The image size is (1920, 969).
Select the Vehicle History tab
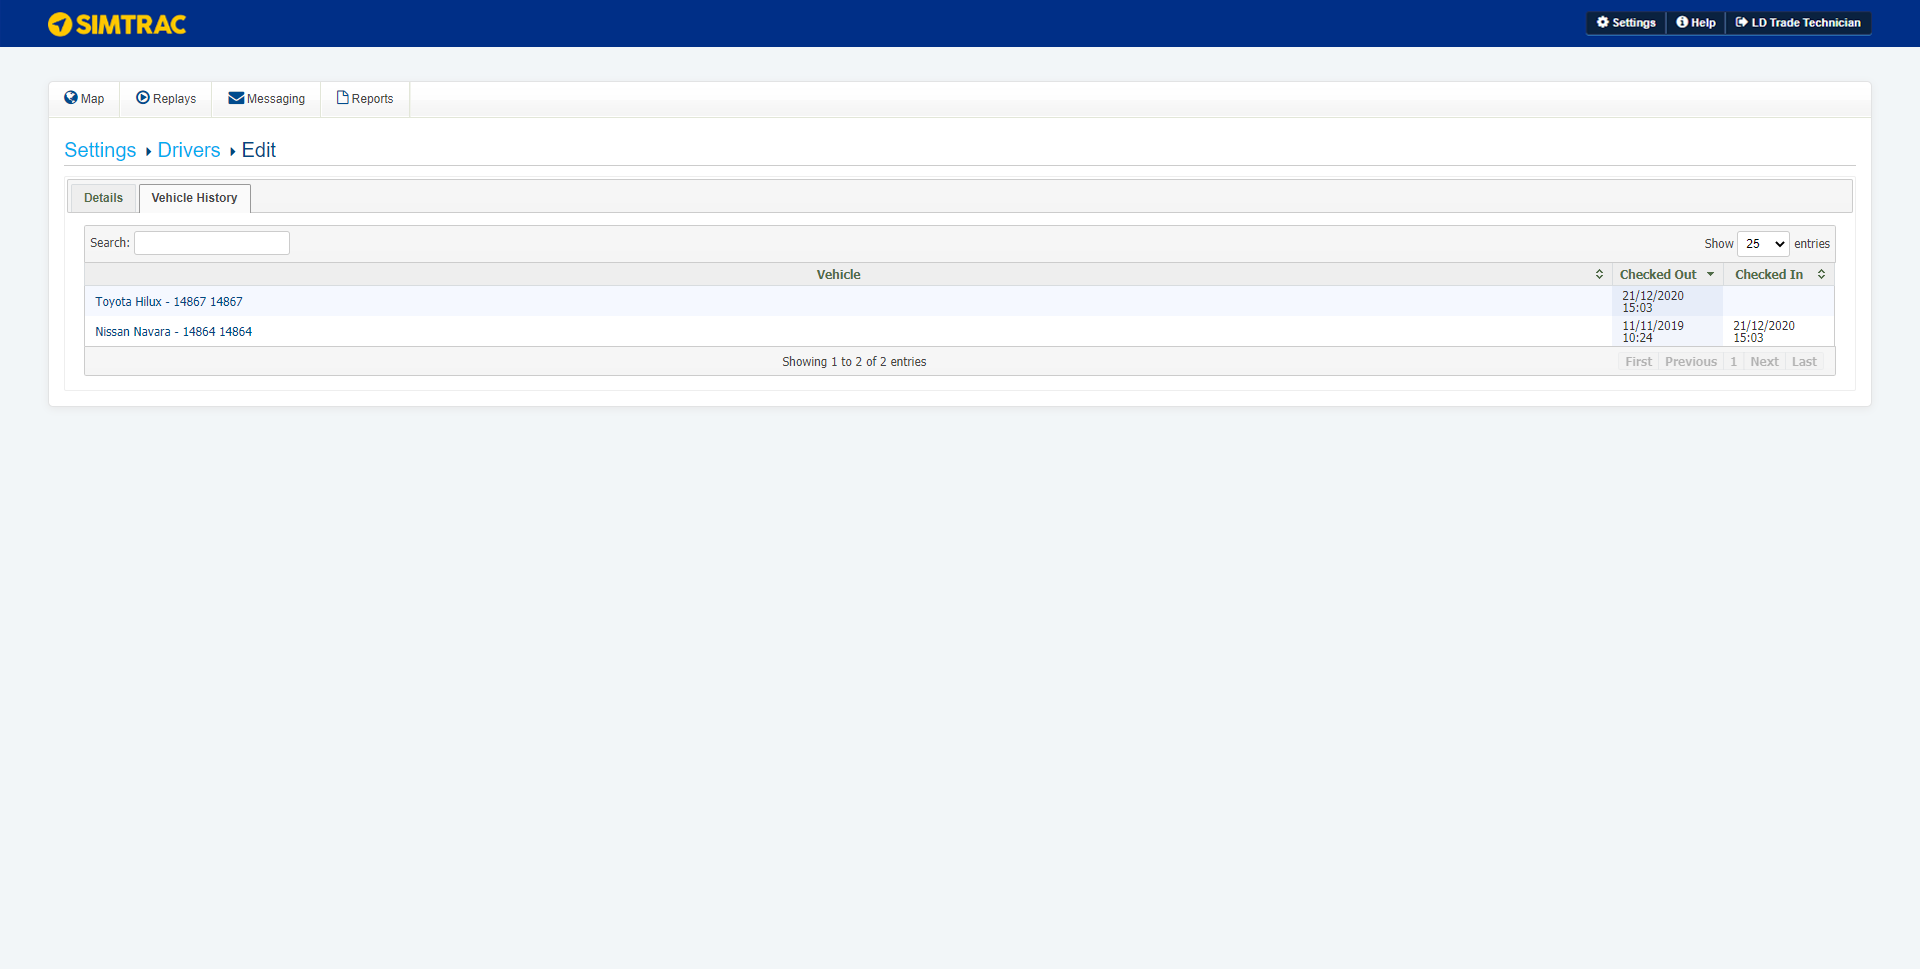click(194, 198)
